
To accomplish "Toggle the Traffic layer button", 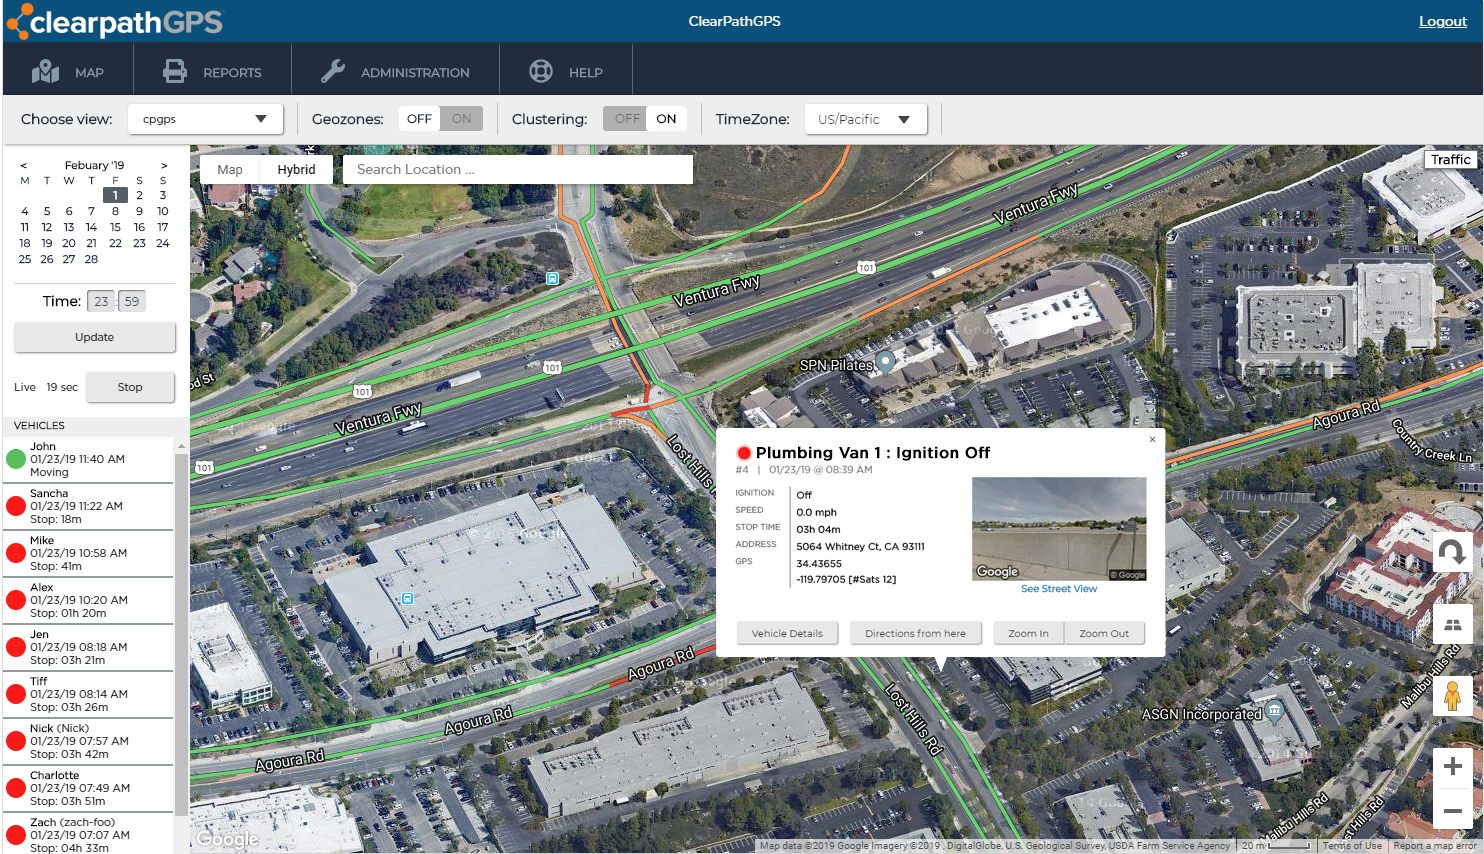I will tap(1449, 159).
